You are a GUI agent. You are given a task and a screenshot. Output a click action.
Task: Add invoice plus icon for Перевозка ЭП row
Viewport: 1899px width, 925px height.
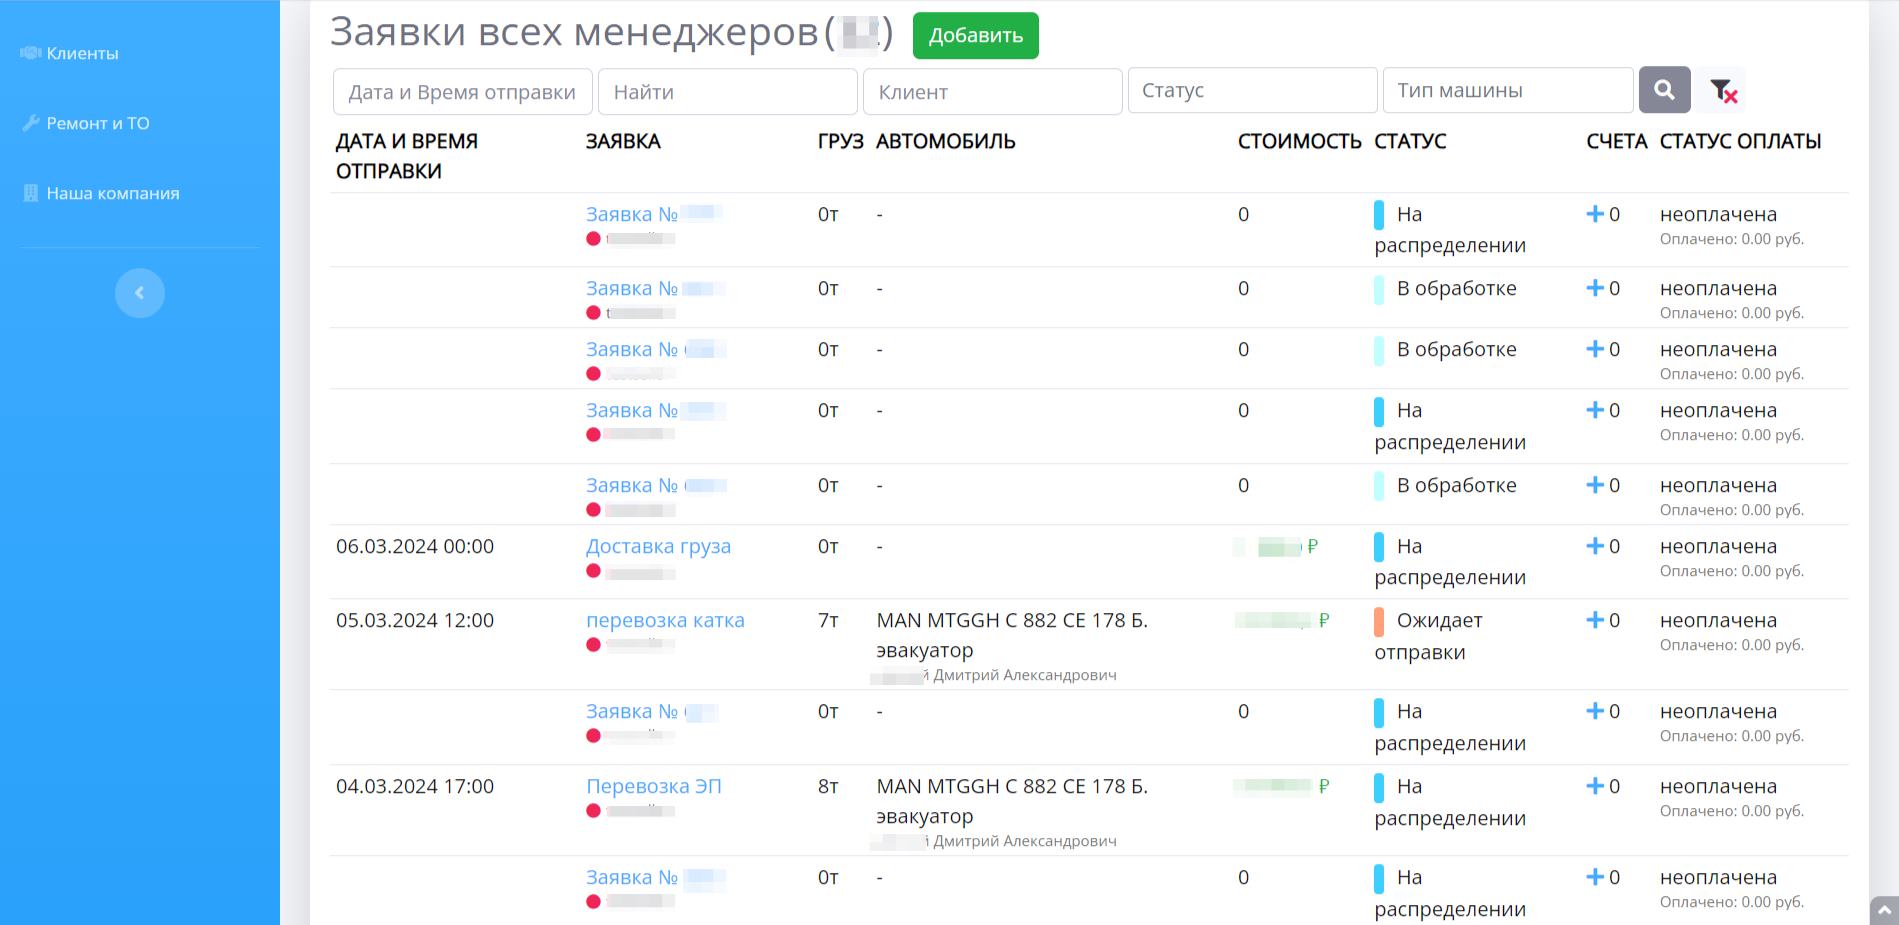1595,786
